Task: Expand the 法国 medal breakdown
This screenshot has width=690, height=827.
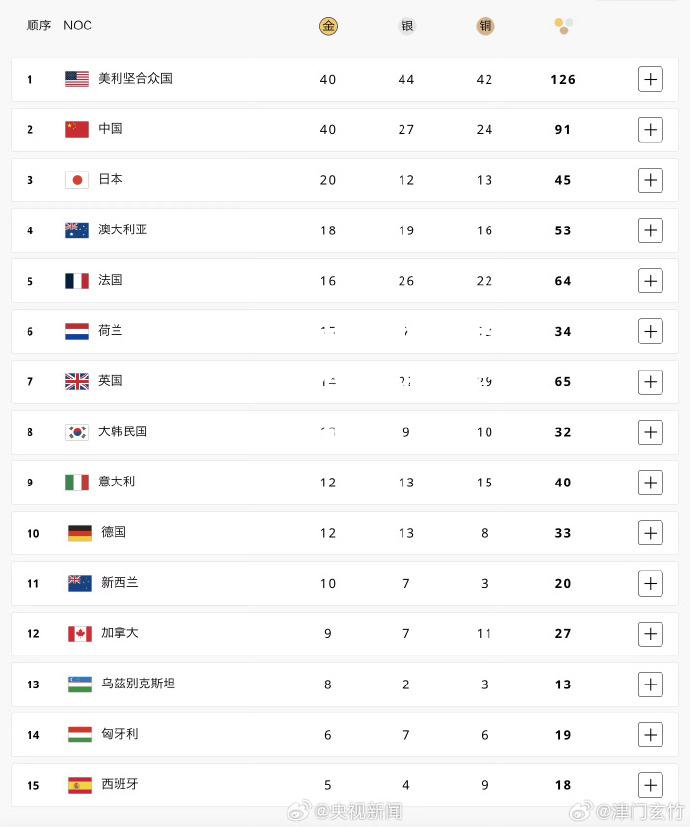Action: click(x=650, y=281)
